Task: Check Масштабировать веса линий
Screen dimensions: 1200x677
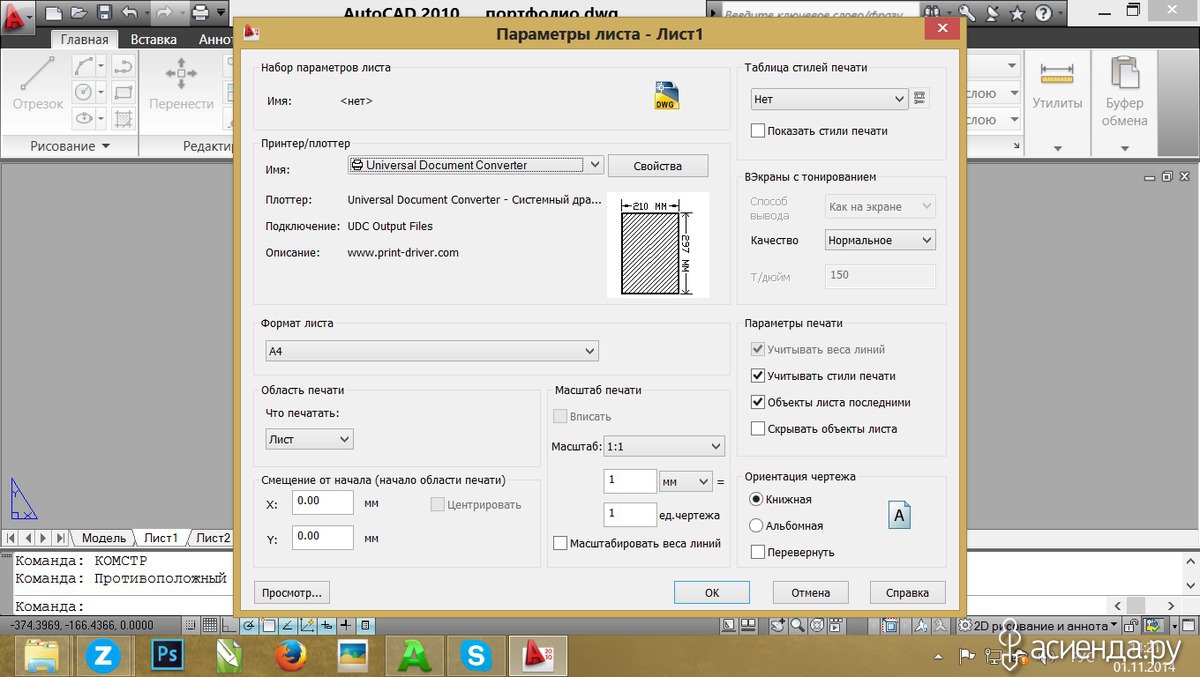Action: click(x=560, y=543)
